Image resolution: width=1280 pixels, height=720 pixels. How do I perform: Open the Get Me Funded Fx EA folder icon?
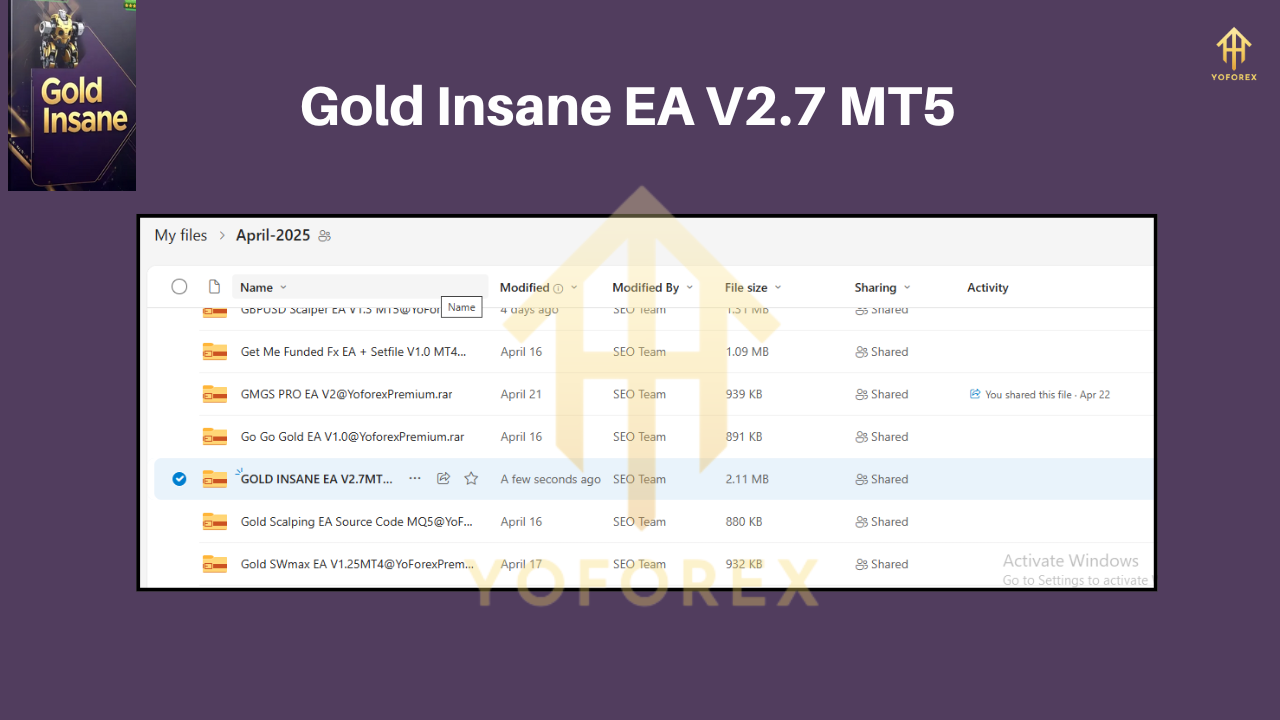pos(214,351)
